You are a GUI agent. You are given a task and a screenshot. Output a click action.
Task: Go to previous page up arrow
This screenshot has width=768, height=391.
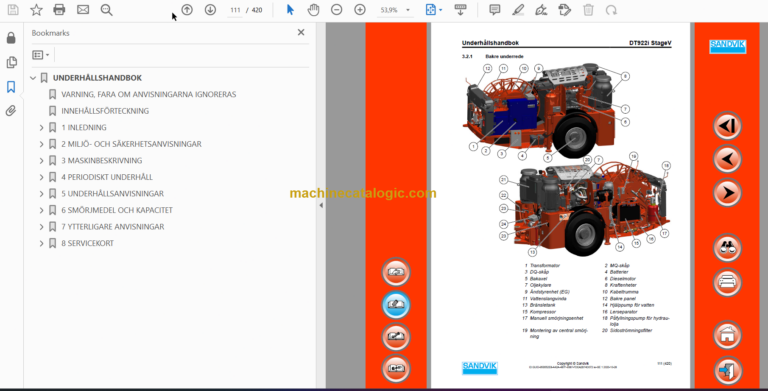[187, 10]
